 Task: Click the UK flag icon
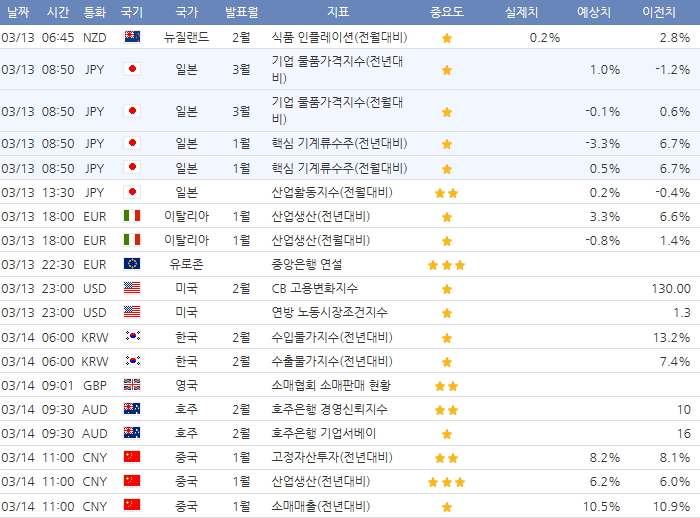tap(132, 384)
